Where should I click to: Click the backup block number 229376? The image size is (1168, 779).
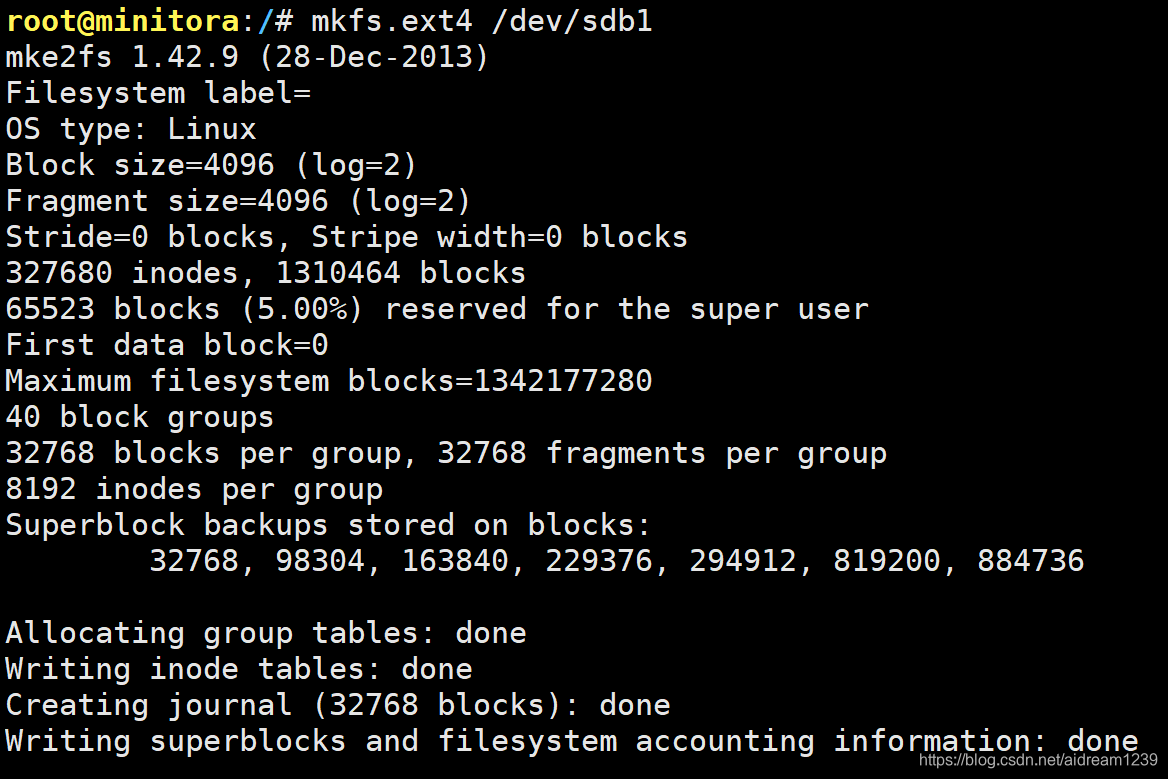[599, 561]
